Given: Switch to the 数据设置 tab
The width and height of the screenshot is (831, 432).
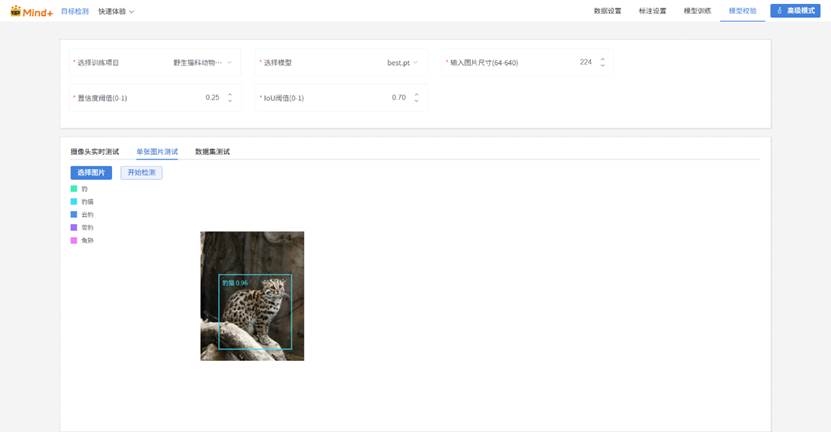Looking at the screenshot, I should [607, 11].
